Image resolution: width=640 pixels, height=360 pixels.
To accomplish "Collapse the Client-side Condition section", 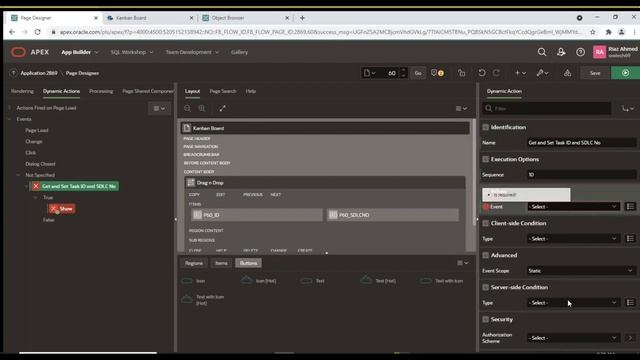I will (x=485, y=224).
